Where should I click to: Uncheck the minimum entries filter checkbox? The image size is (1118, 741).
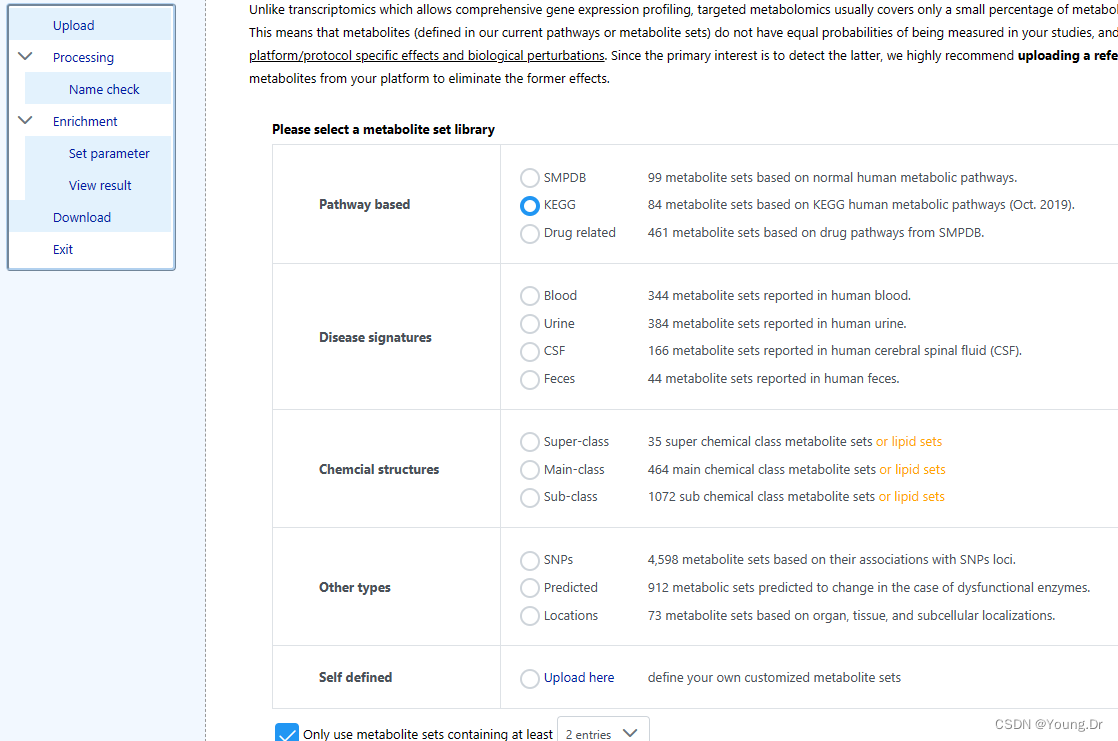pyautogui.click(x=287, y=733)
